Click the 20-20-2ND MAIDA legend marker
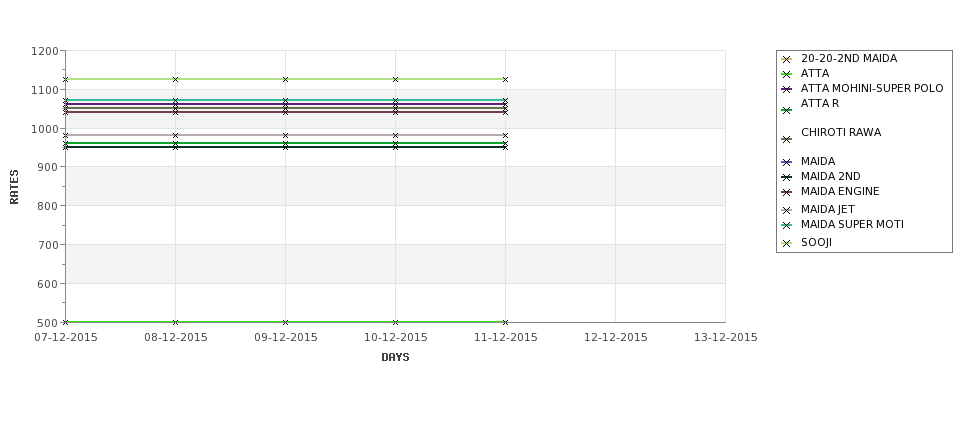This screenshot has width=975, height=429. point(786,60)
